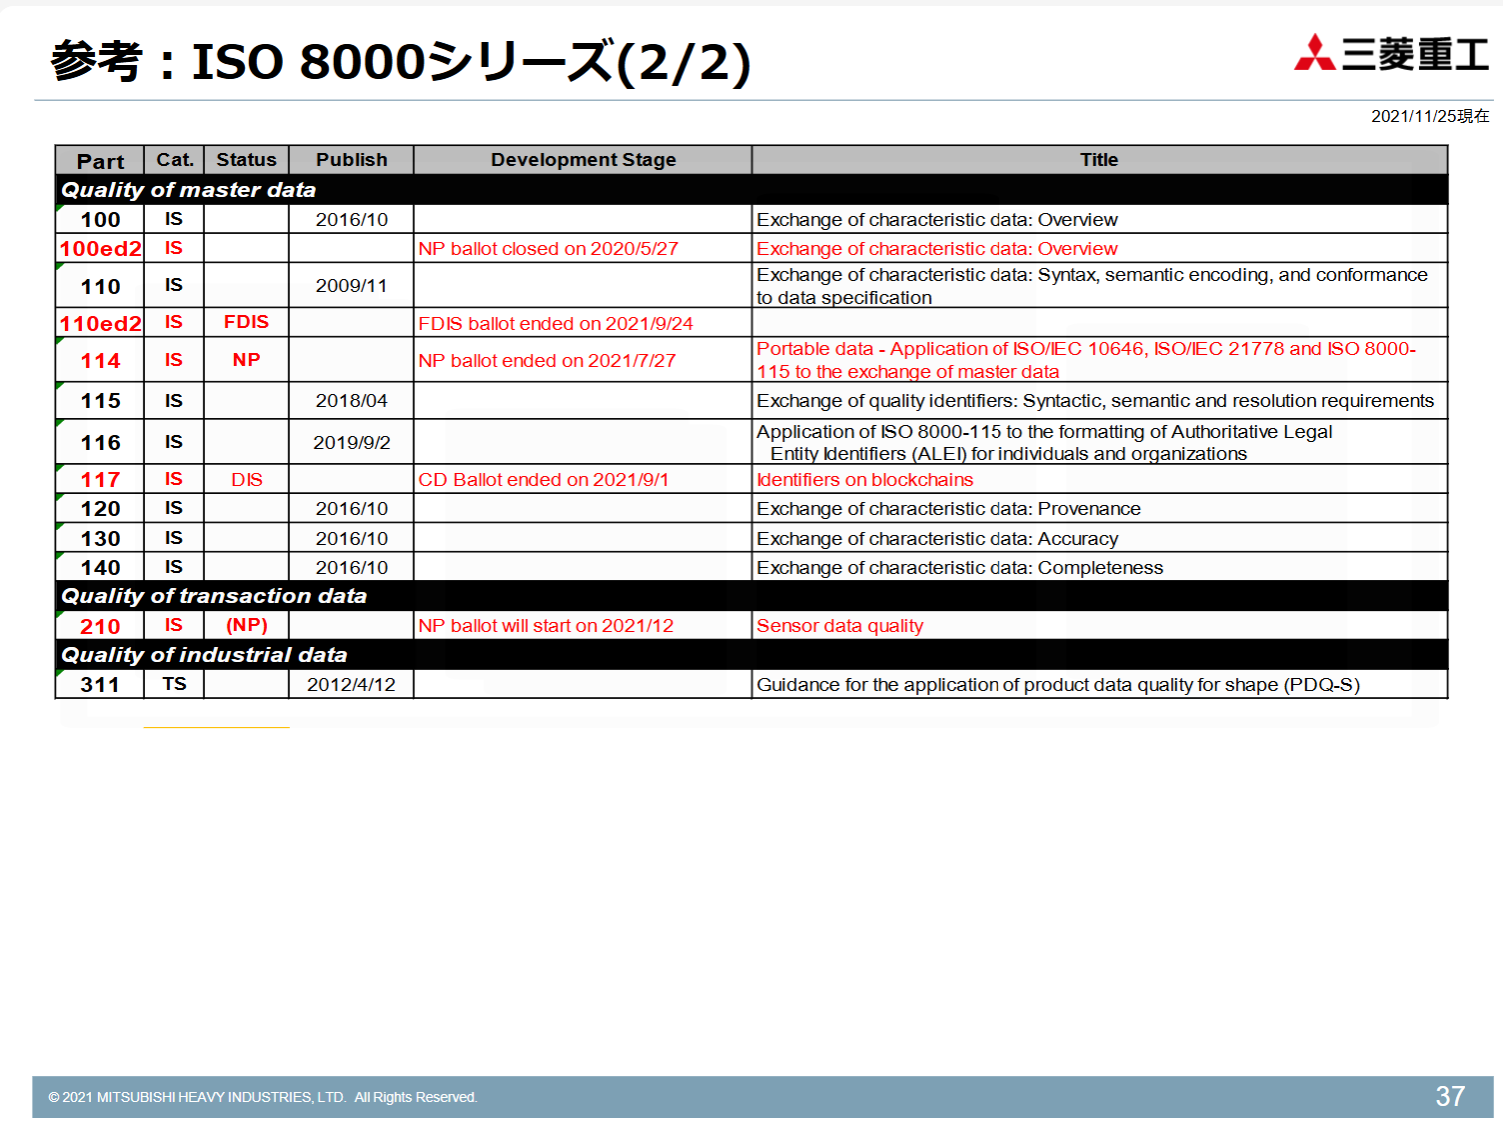Click part number cell '117'
This screenshot has width=1503, height=1127.
pos(100,480)
